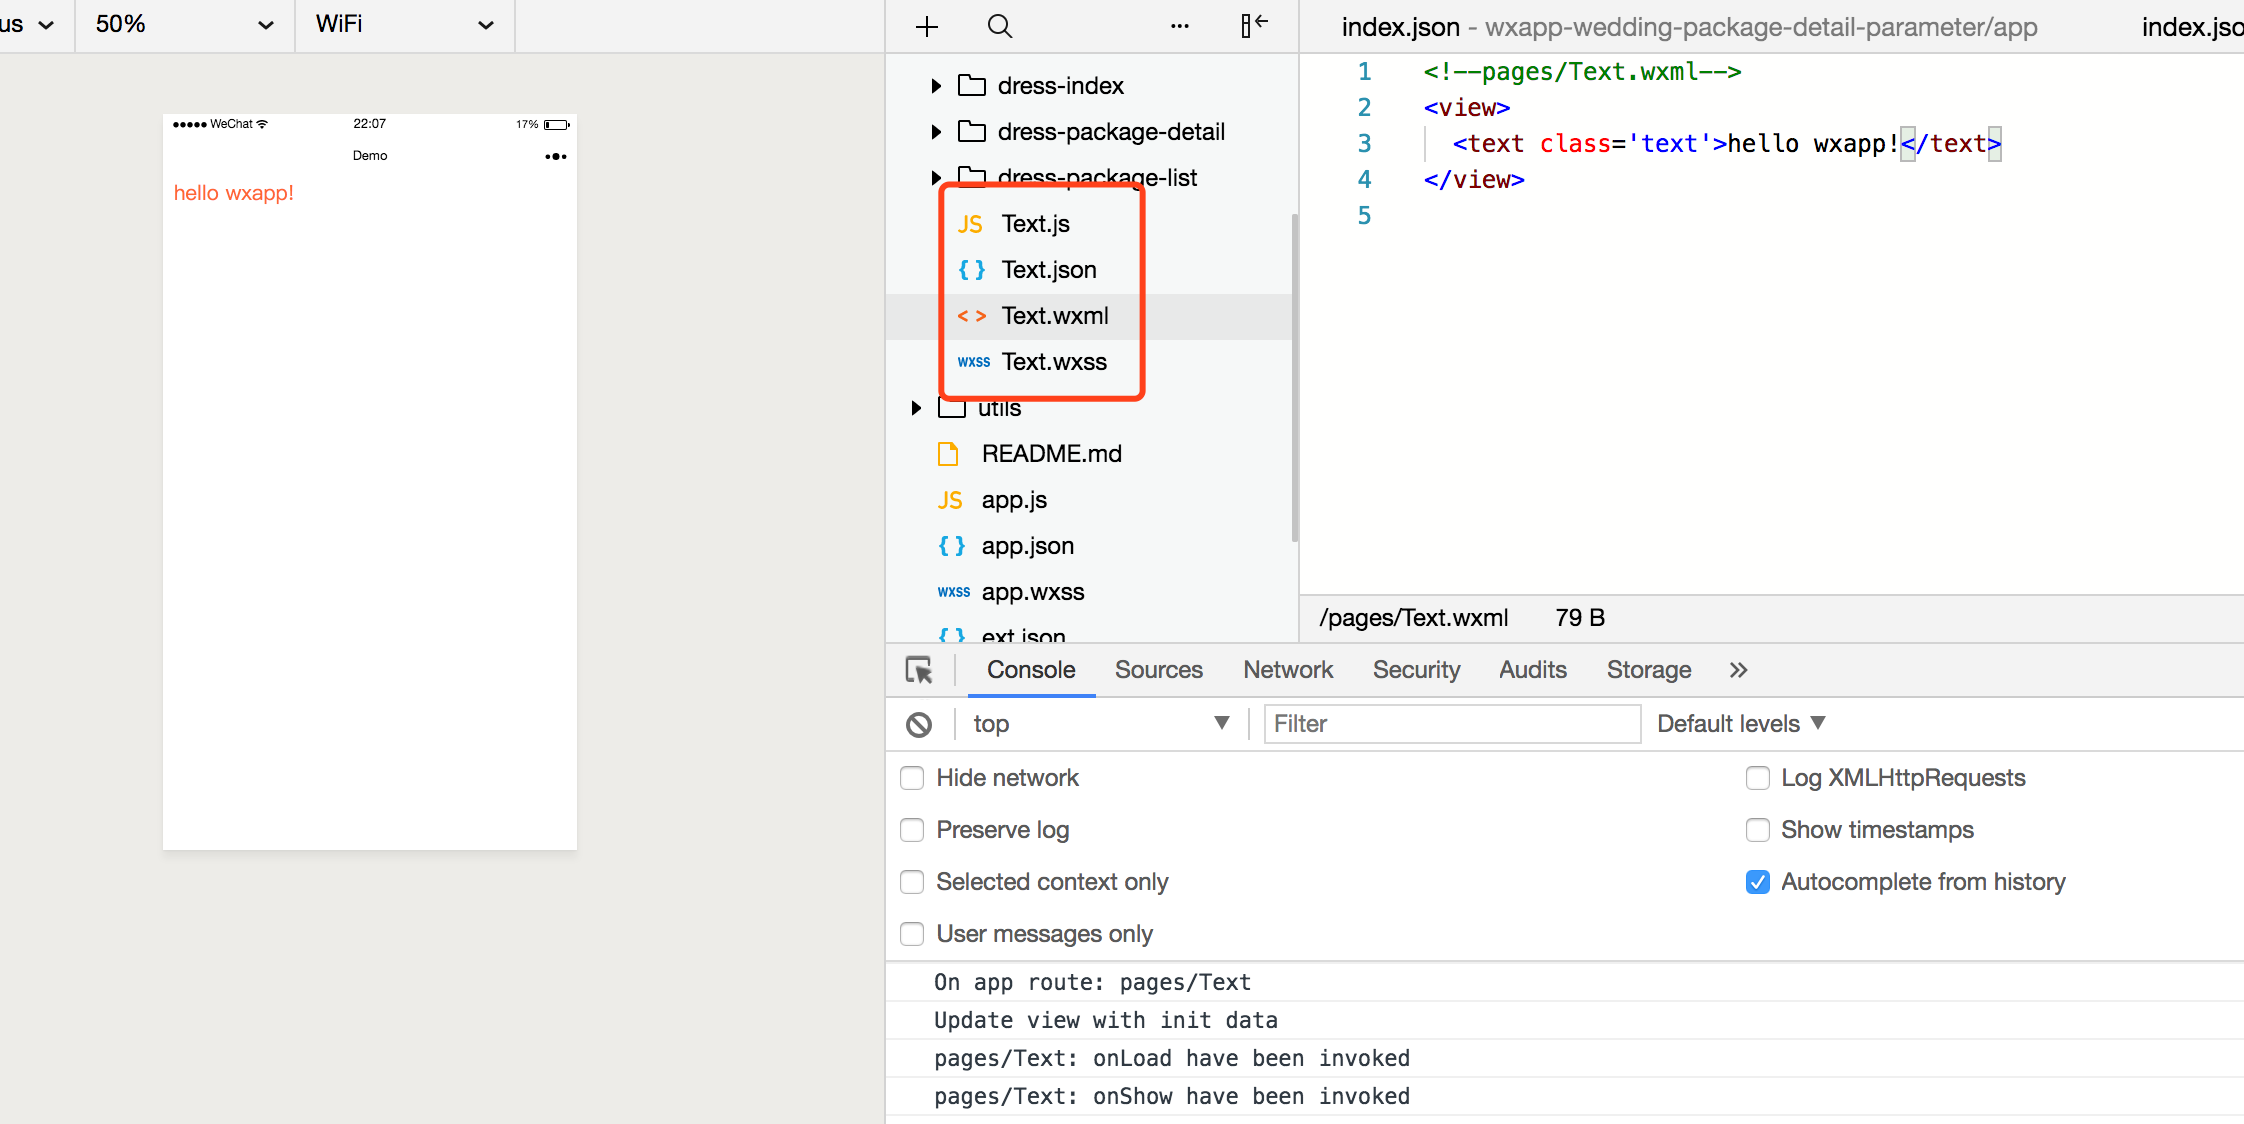
Task: Click the simulator menu dots icon
Action: pos(555,156)
